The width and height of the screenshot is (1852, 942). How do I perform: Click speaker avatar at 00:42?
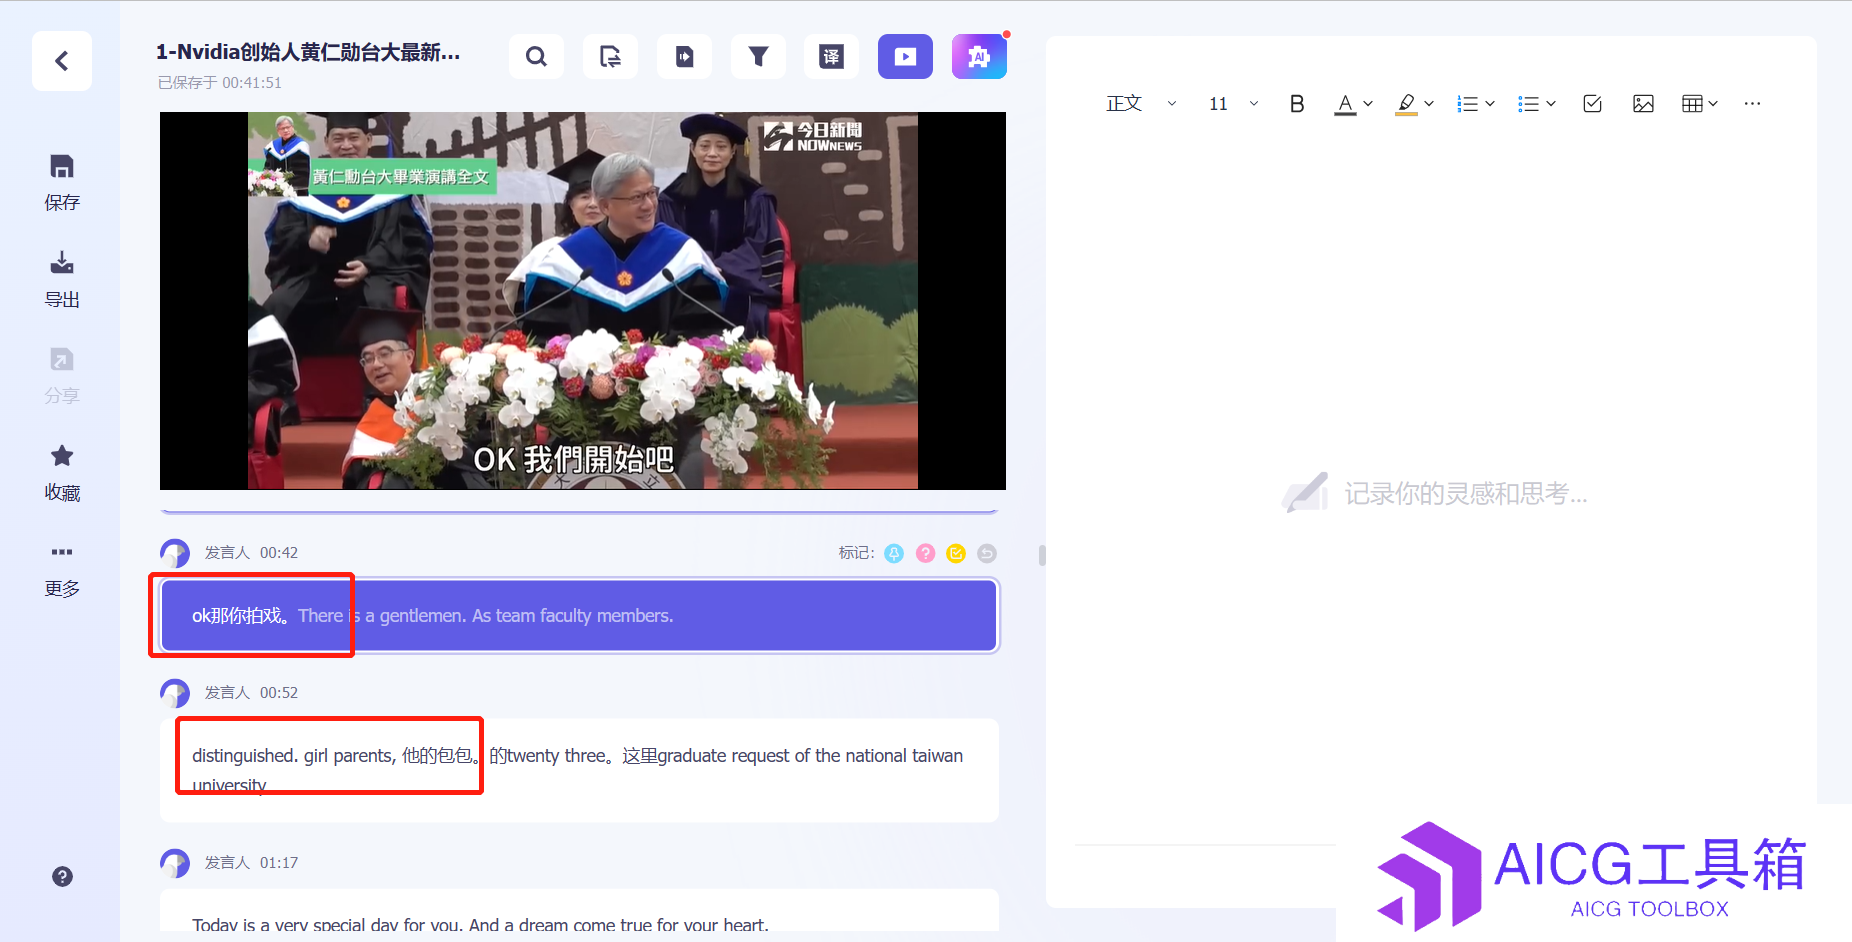tap(175, 553)
